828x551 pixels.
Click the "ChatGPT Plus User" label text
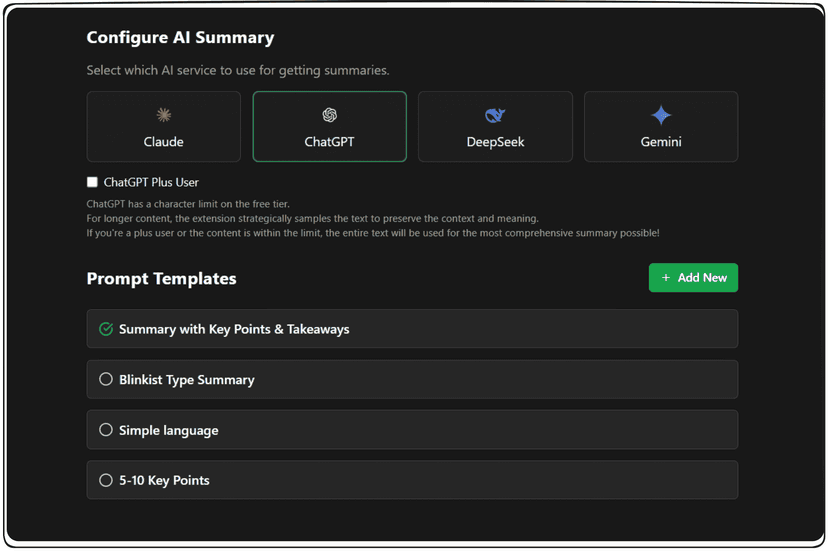151,182
